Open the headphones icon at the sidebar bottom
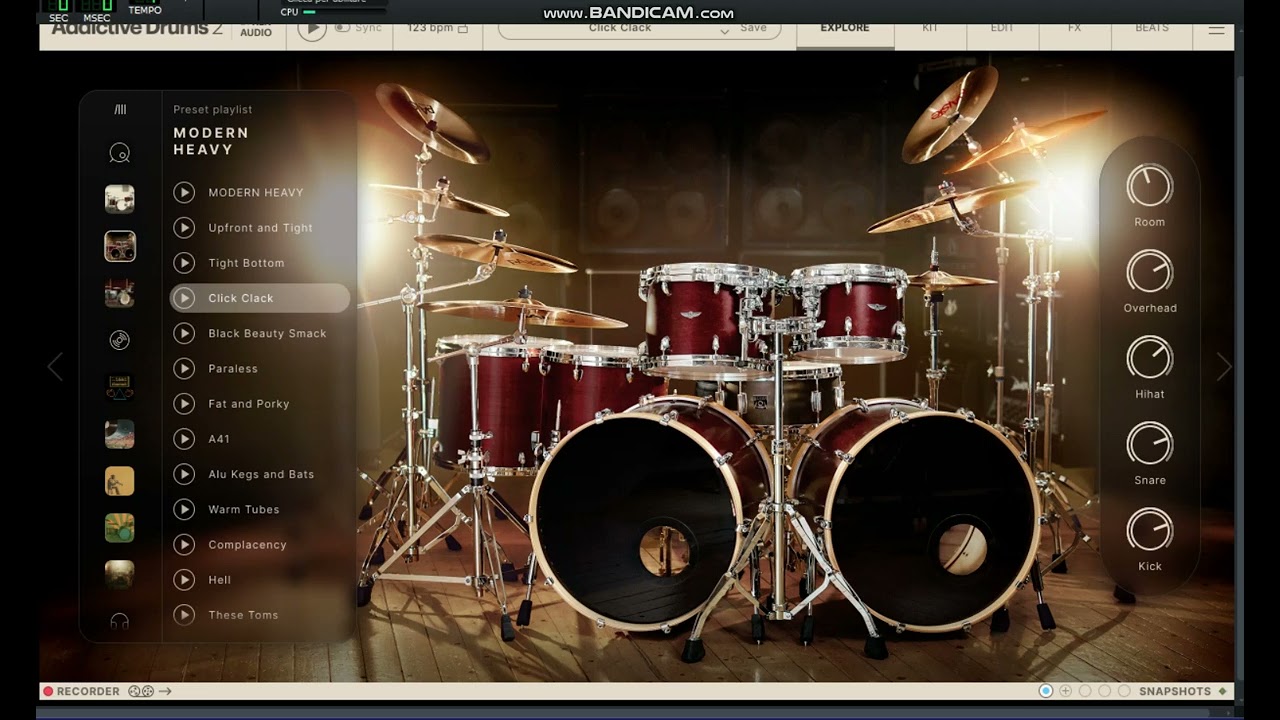The image size is (1280, 720). click(120, 621)
